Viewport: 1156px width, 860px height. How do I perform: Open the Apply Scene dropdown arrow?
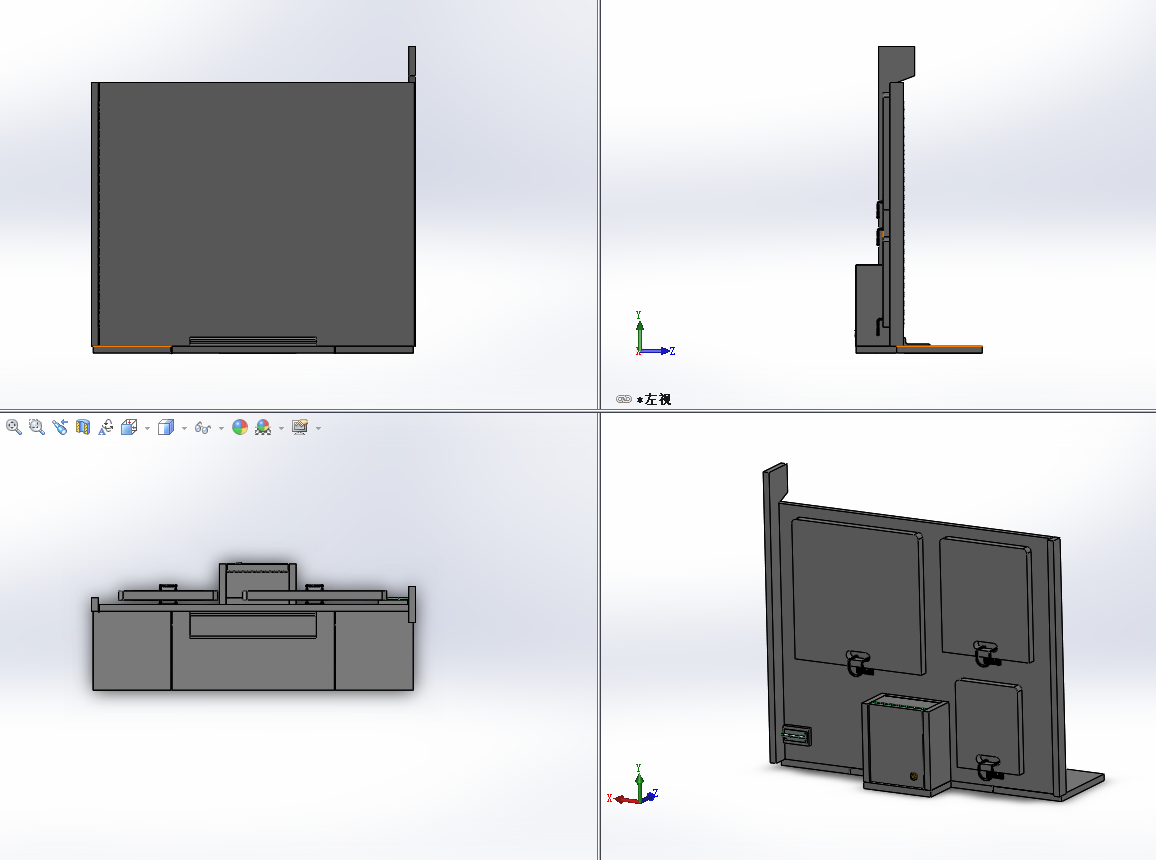pos(281,428)
